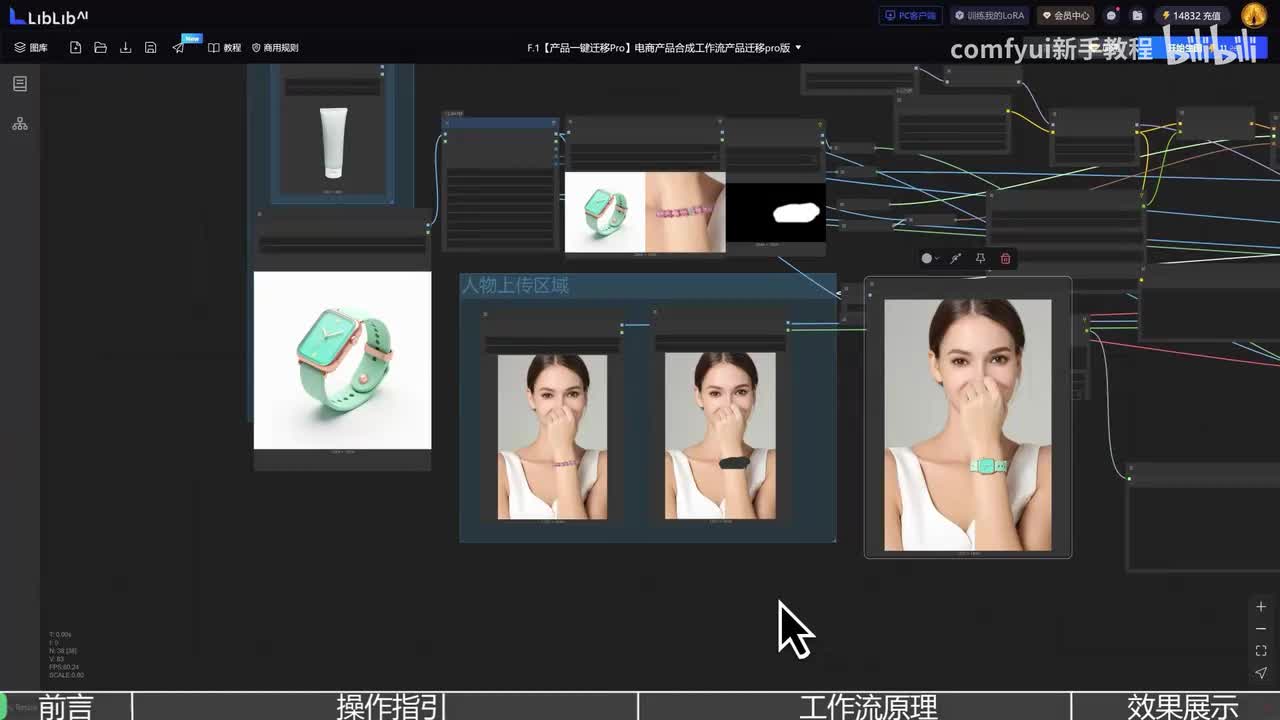Open the 图库 gallery menu
The width and height of the screenshot is (1280, 720).
(x=31, y=48)
